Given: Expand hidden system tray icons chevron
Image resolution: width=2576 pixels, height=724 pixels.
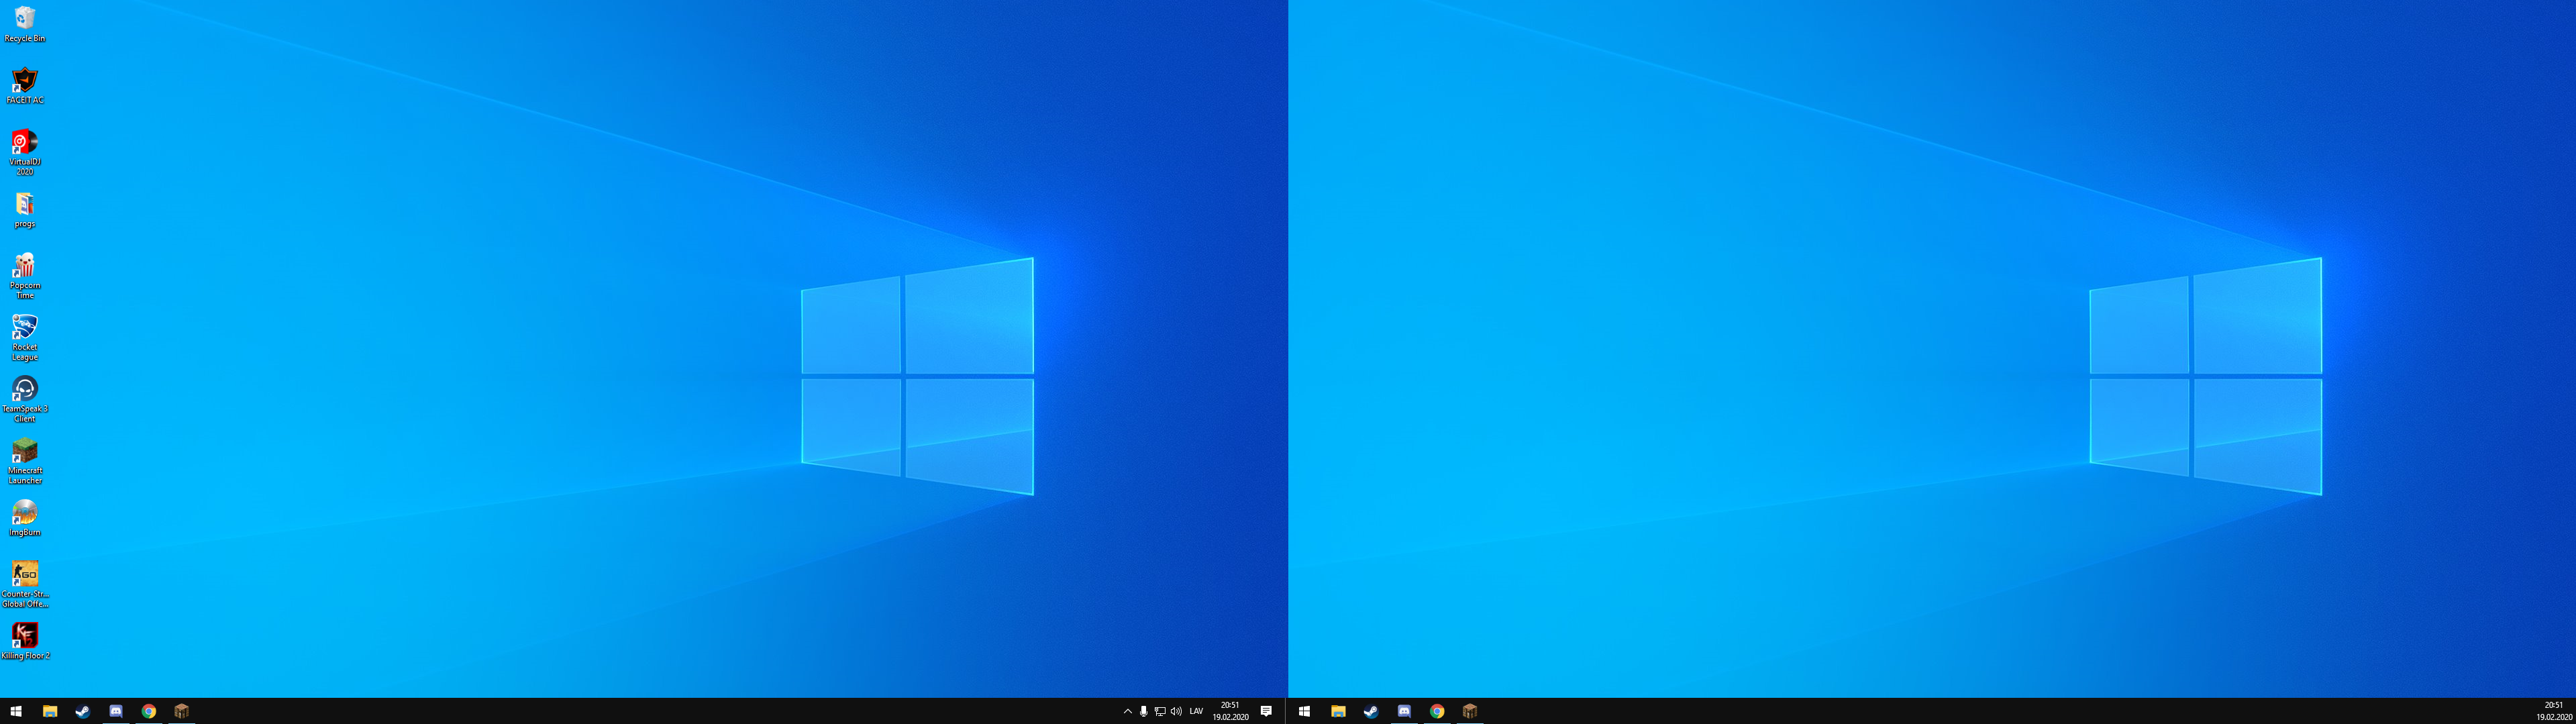Looking at the screenshot, I should click(x=1128, y=711).
